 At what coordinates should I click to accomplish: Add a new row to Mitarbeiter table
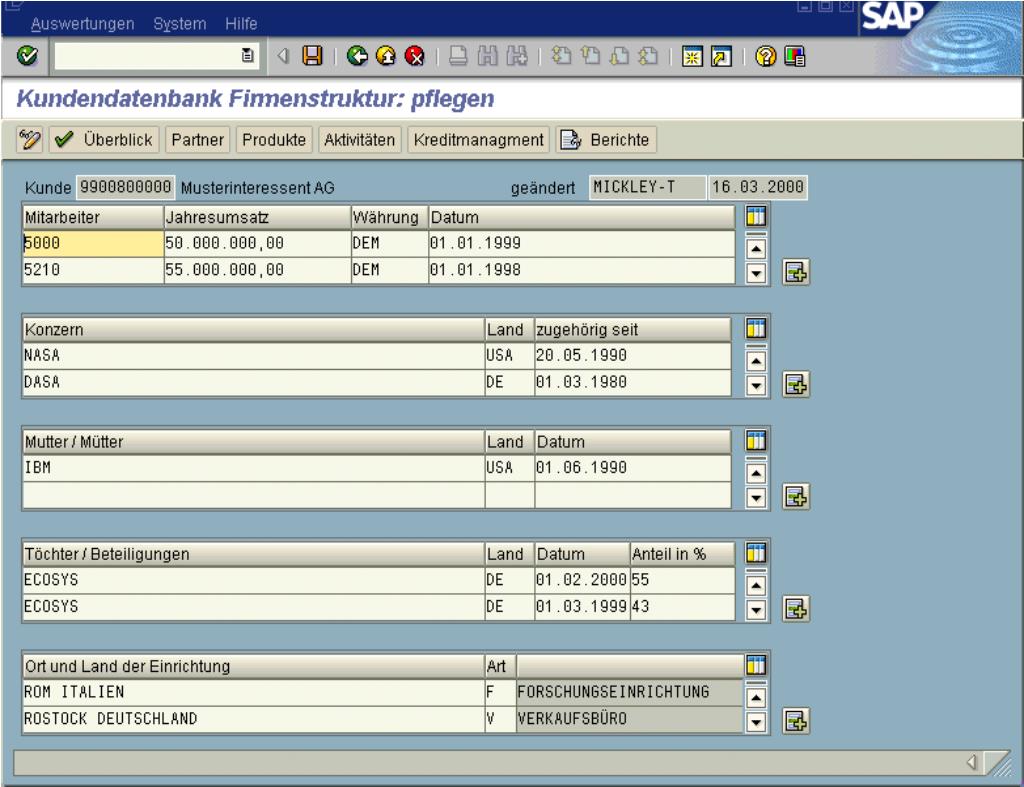(796, 272)
